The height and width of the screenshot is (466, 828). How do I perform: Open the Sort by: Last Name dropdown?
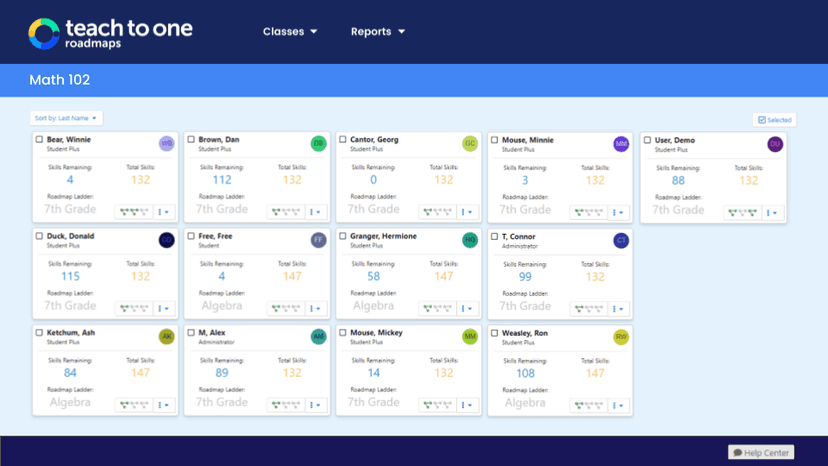pos(66,118)
